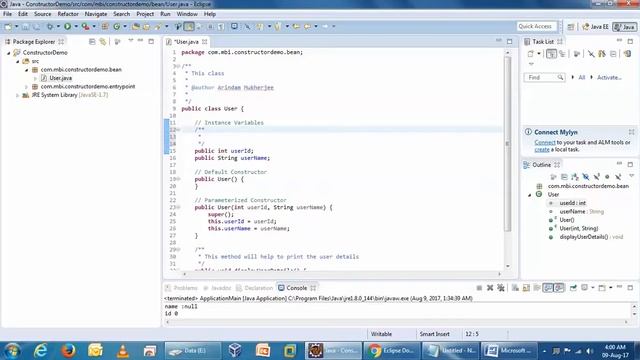Open the Run button dropdown arrow
The width and height of the screenshot is (640, 360).
(x=76, y=27)
